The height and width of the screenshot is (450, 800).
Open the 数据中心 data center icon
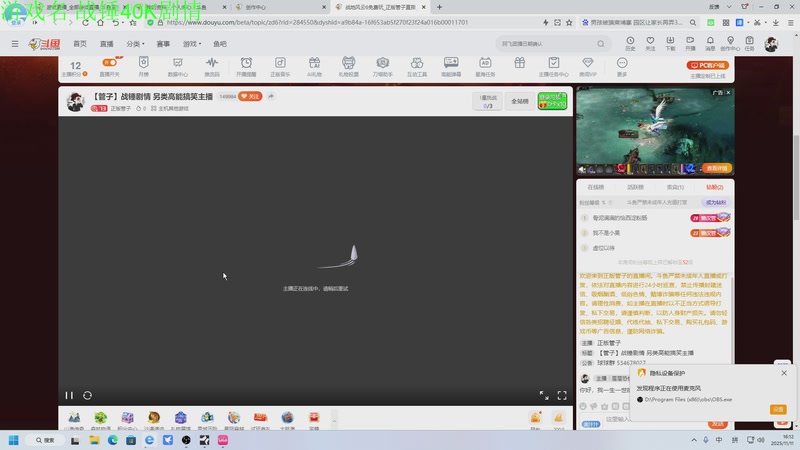[178, 63]
